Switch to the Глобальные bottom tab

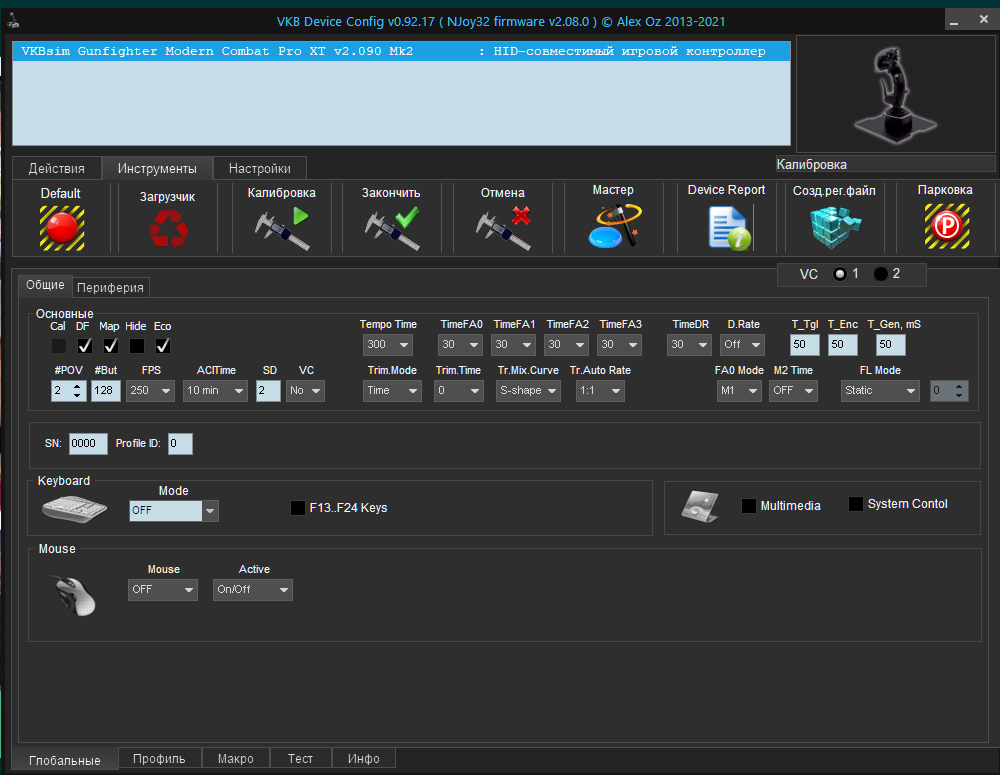point(64,760)
